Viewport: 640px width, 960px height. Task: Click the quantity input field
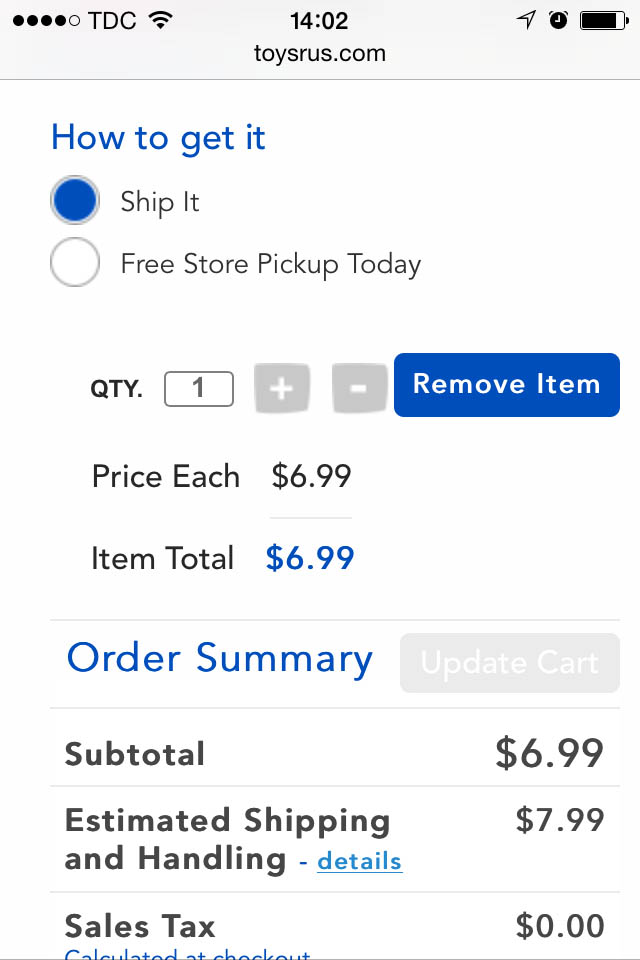(199, 388)
